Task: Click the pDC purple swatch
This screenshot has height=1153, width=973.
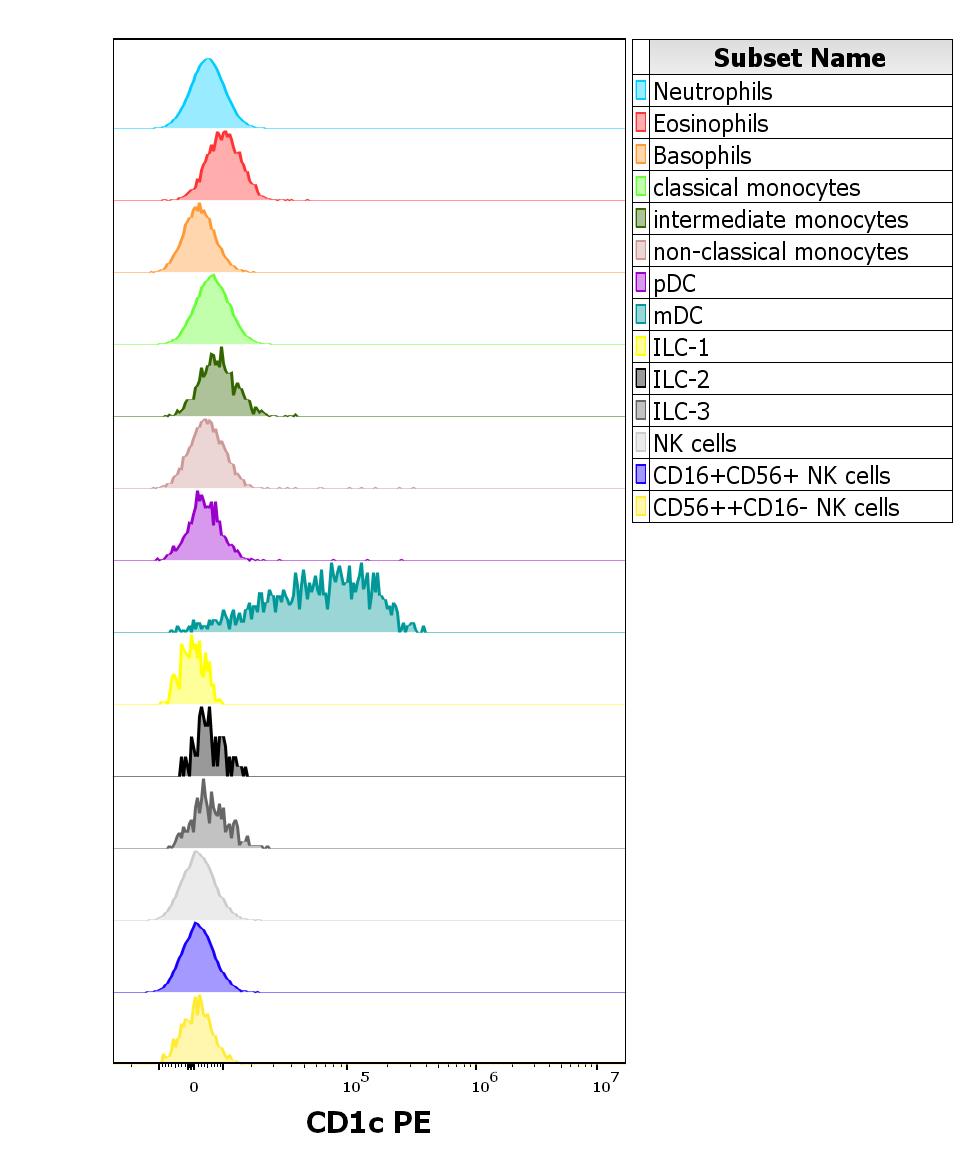Action: tap(641, 283)
